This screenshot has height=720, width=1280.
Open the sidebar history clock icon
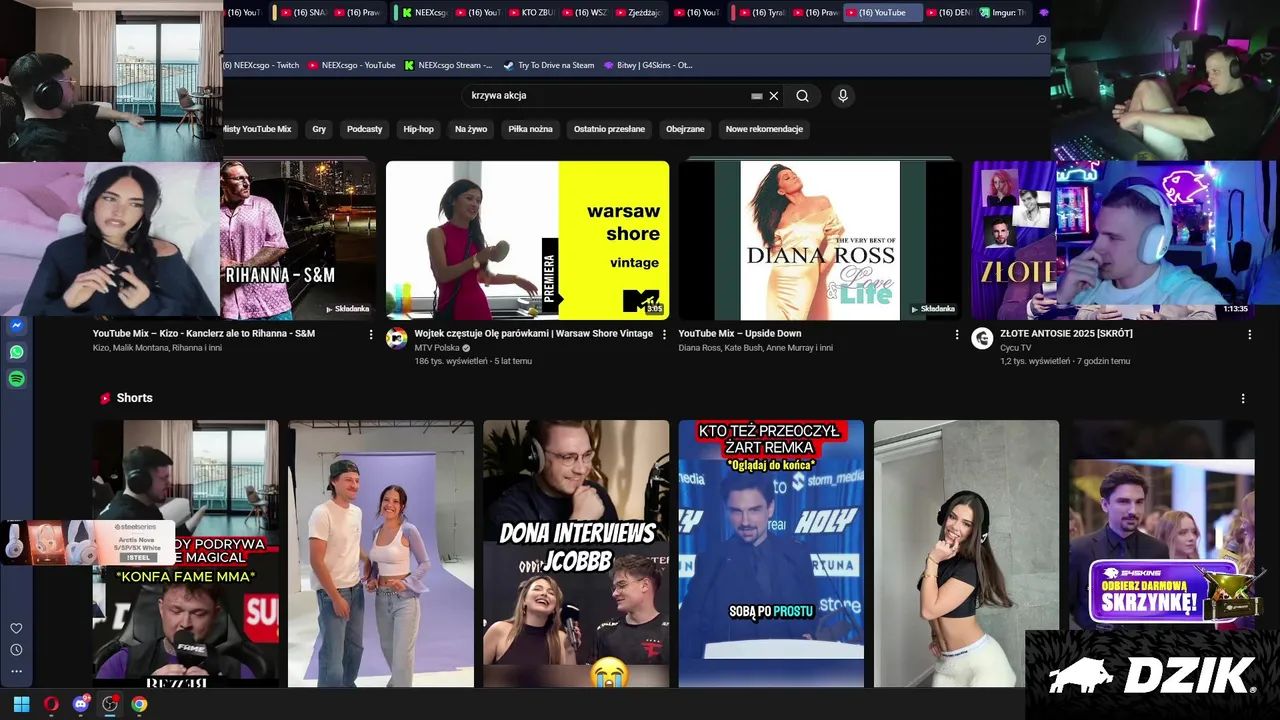click(16, 650)
